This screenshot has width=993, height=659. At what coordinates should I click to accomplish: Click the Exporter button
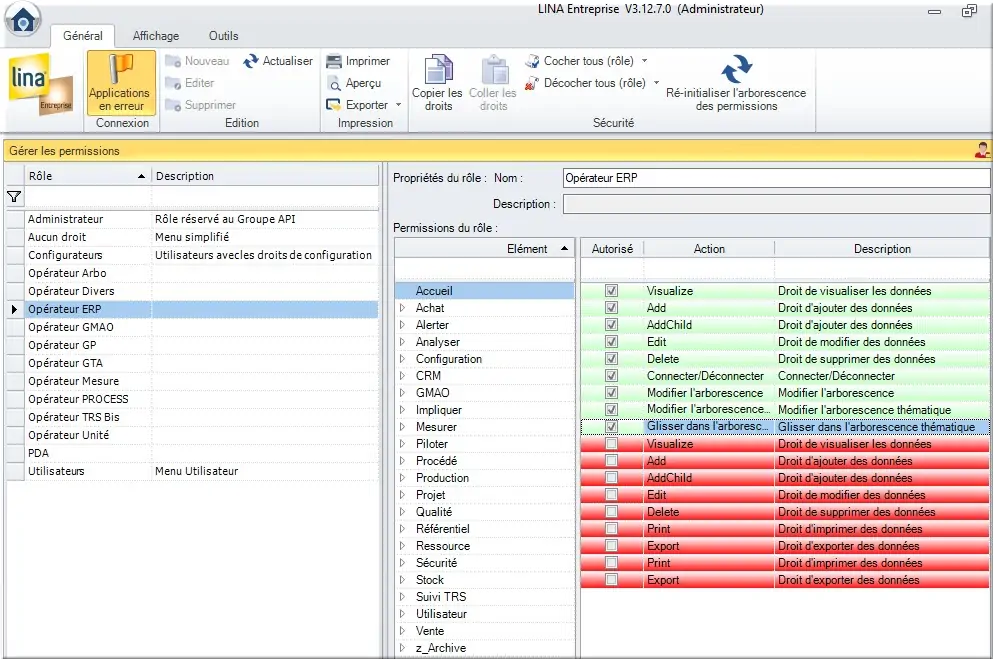(358, 105)
